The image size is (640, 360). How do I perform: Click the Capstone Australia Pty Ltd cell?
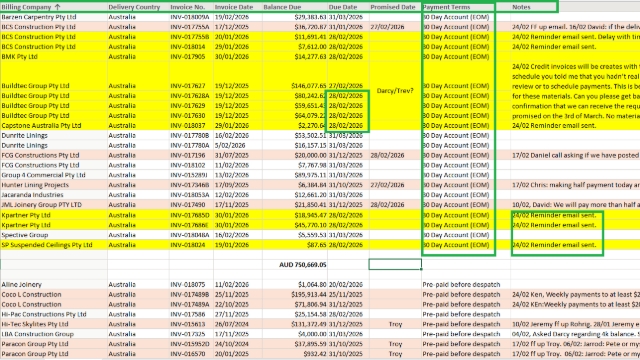(x=53, y=125)
